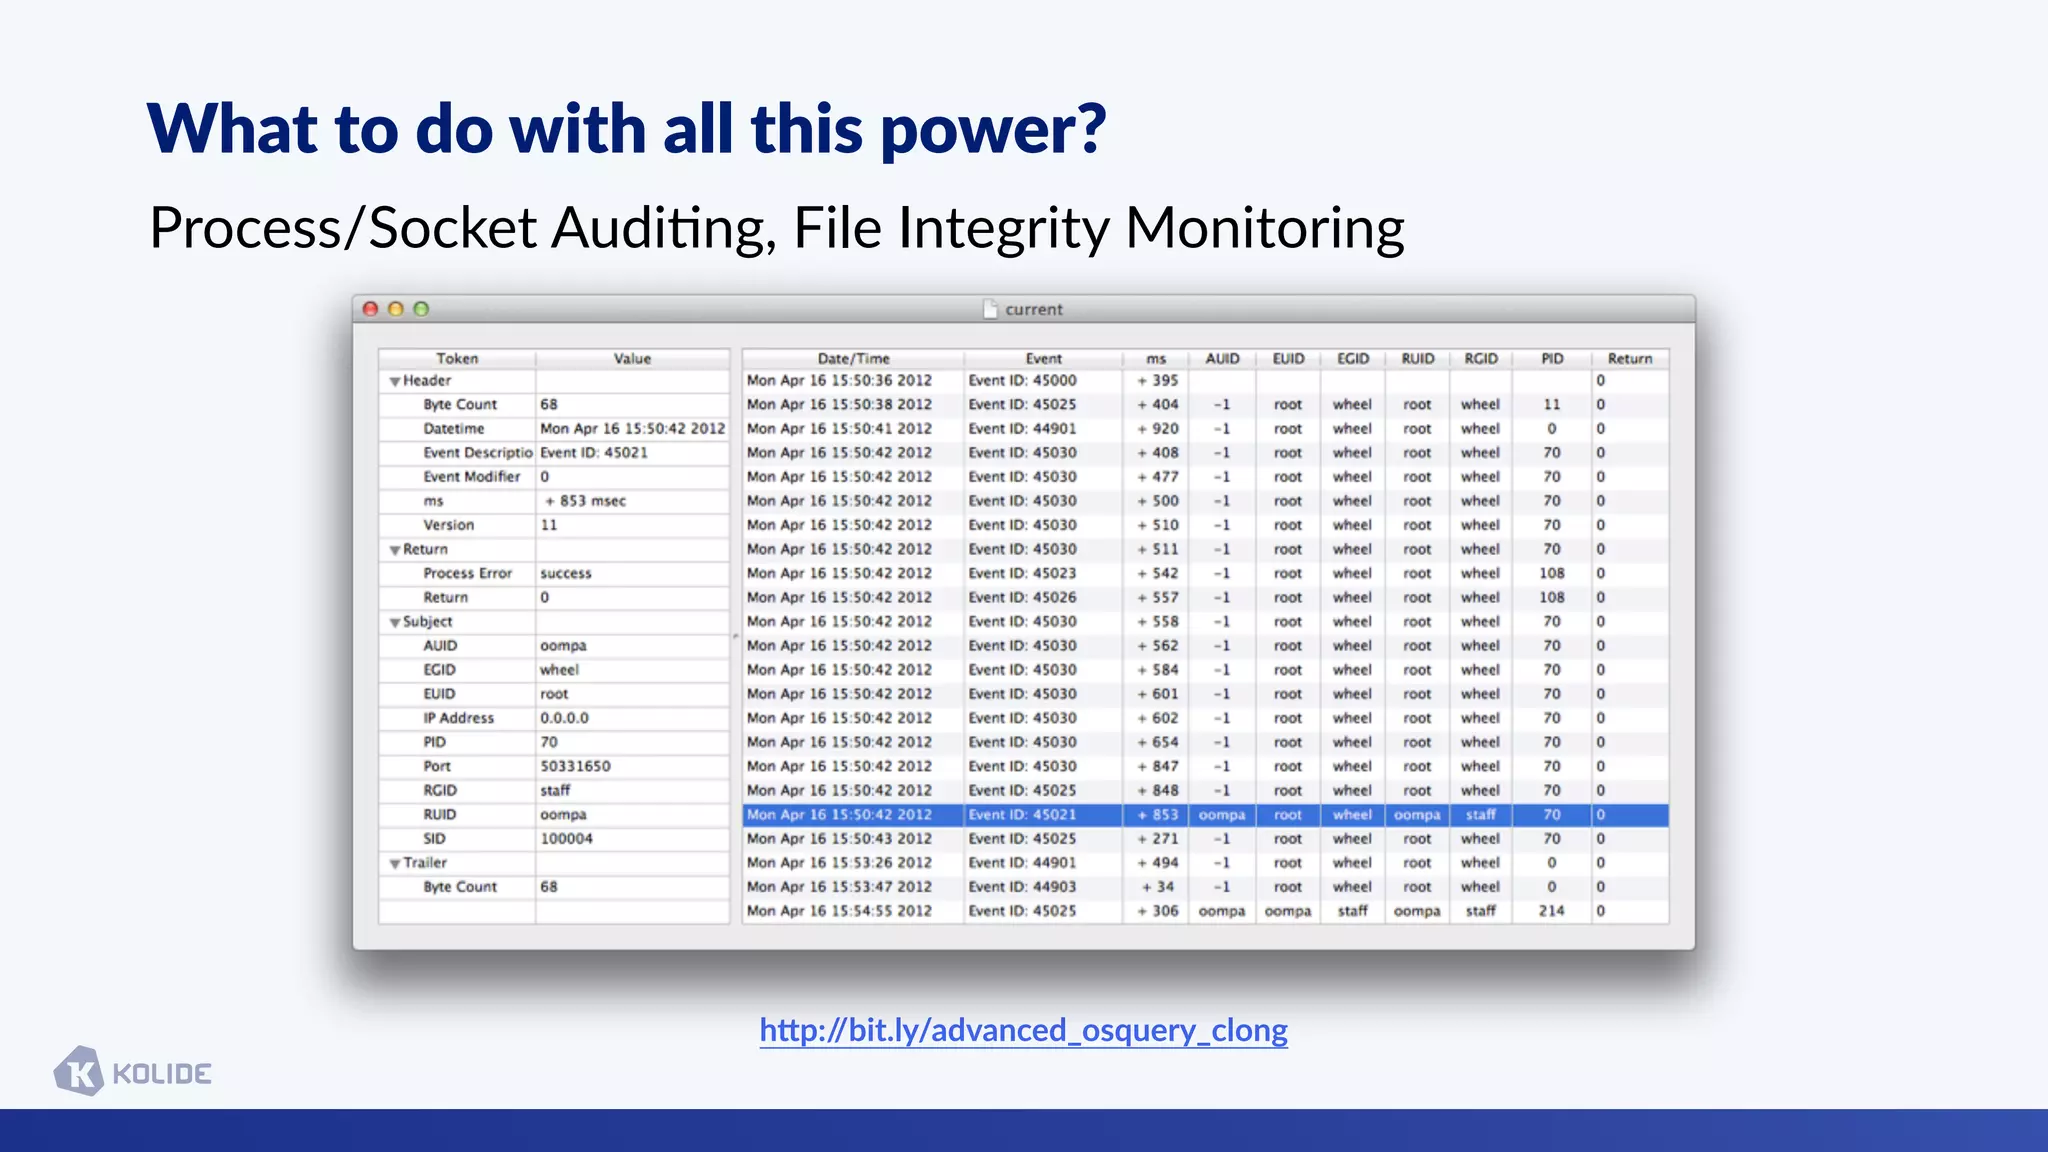Select the Datetime token row
This screenshot has width=2048, height=1152.
coord(554,429)
